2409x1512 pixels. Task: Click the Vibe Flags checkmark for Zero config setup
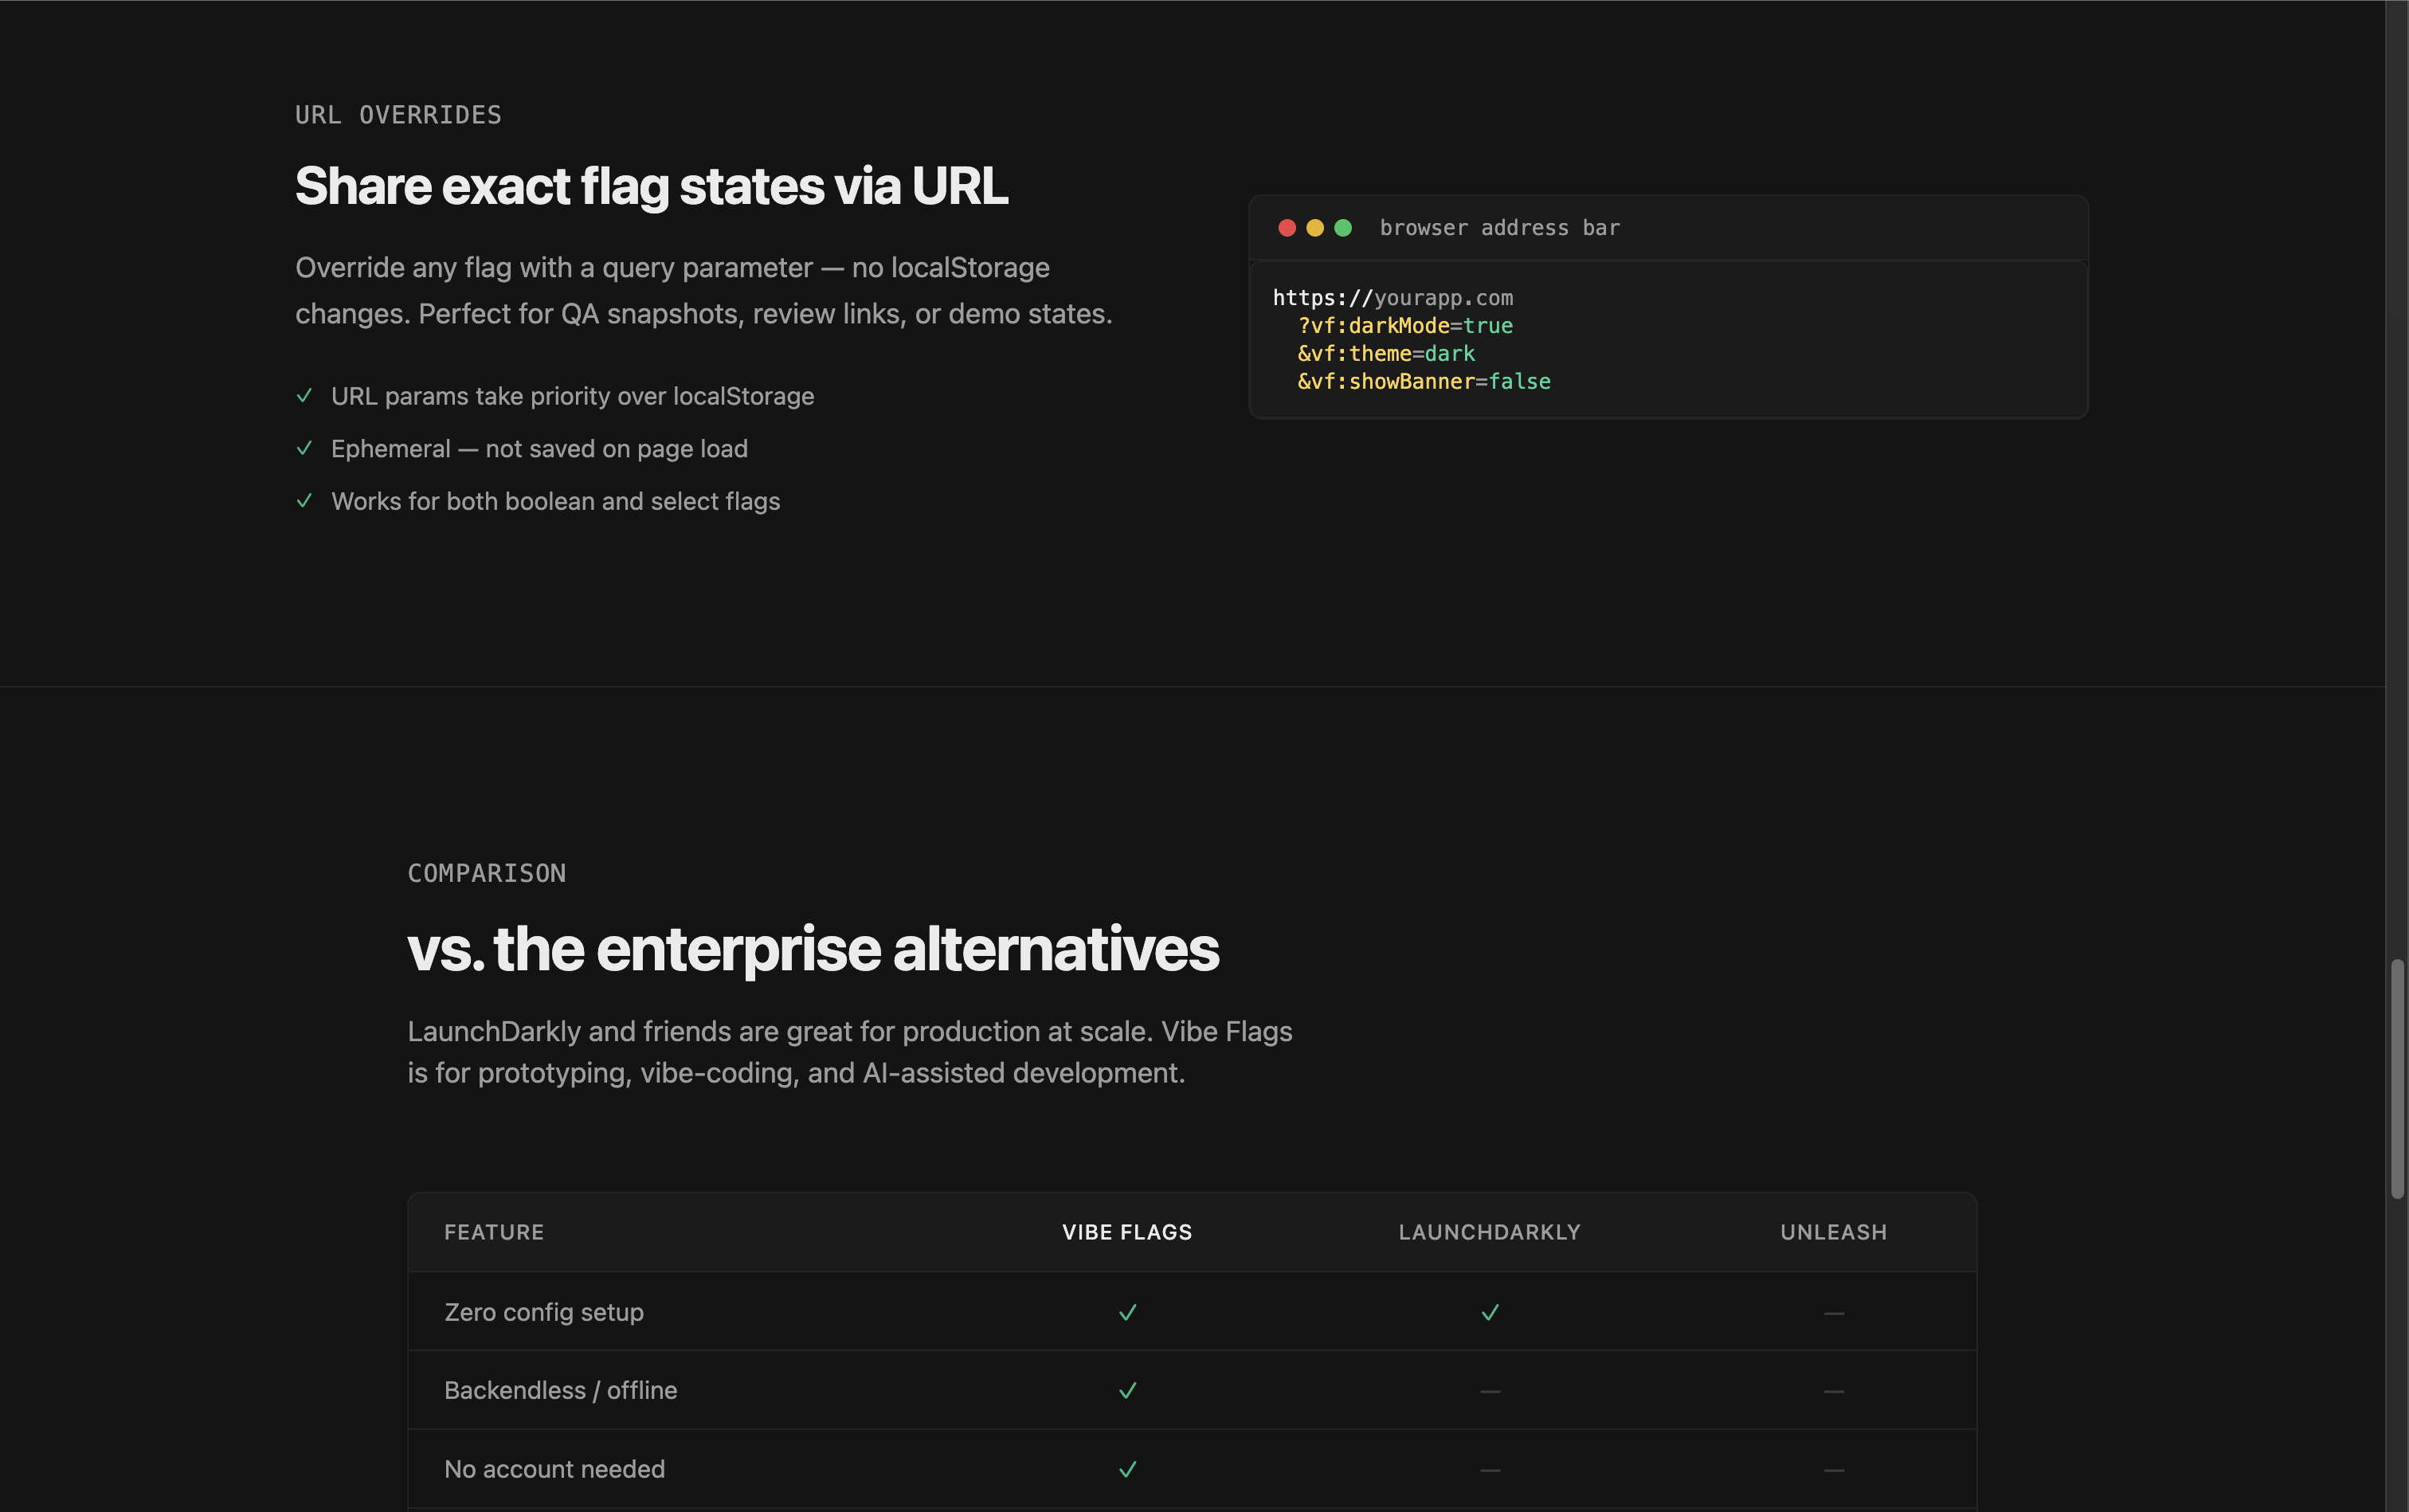(1127, 1311)
